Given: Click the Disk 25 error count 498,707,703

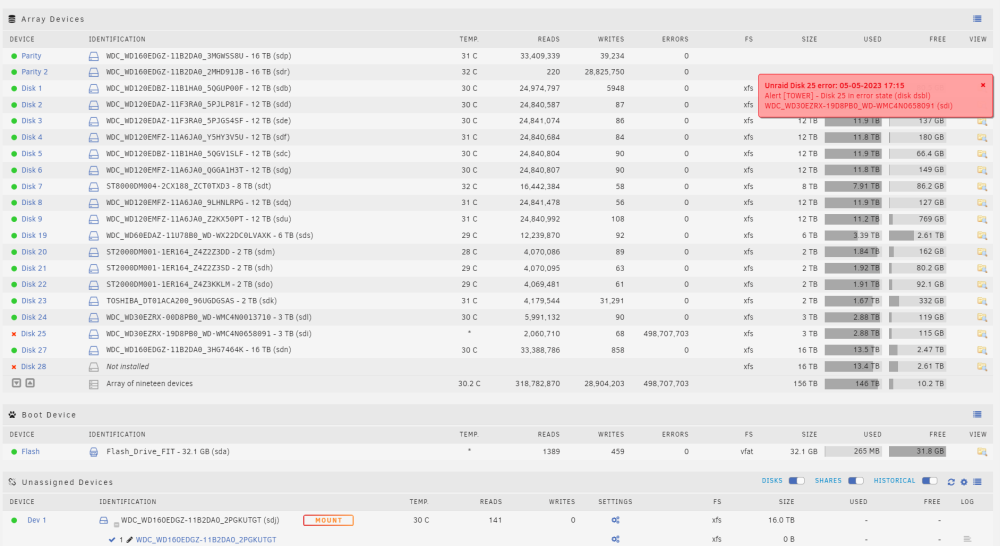Looking at the screenshot, I should 666,334.
